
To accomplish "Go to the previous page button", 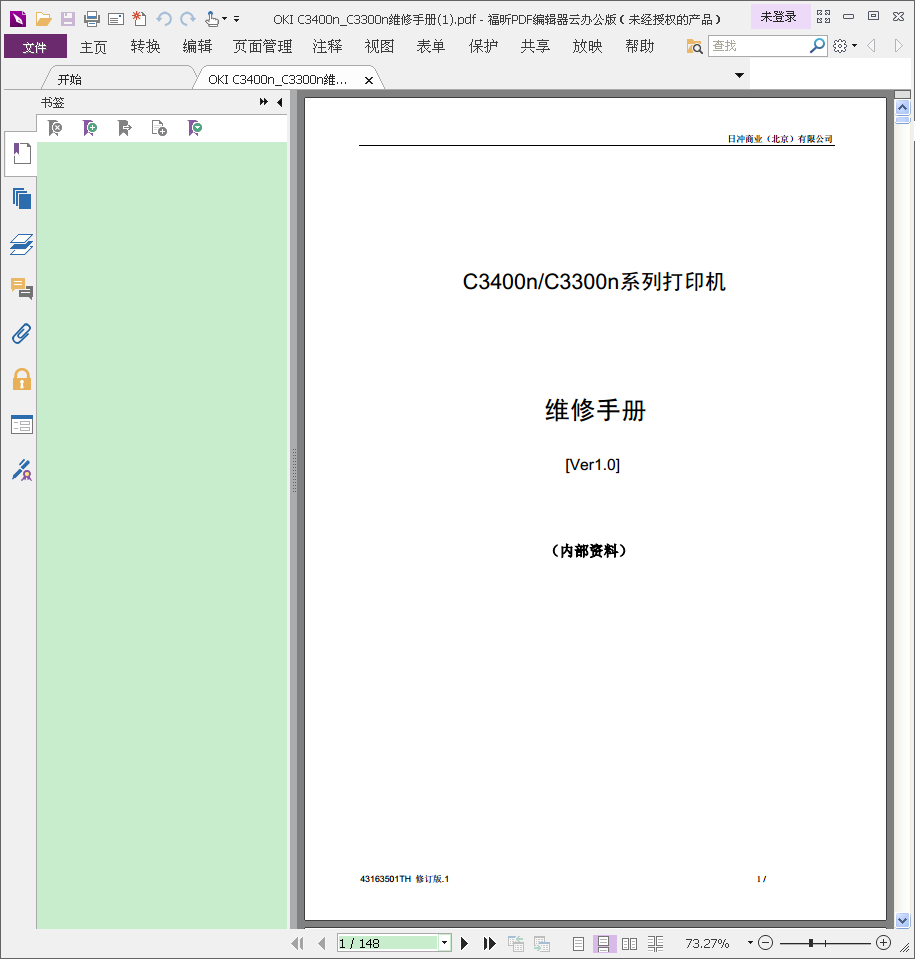I will point(322,943).
